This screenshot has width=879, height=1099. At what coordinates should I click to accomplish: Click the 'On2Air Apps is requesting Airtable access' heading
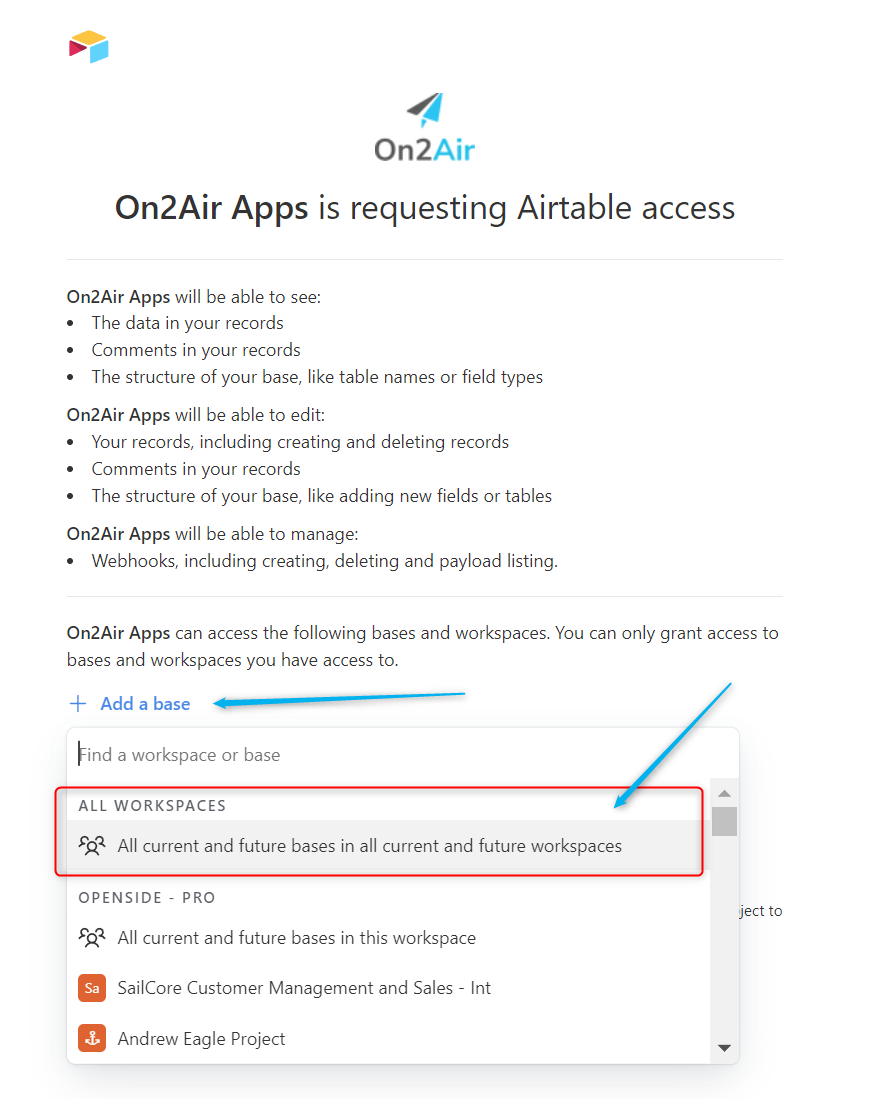click(425, 207)
